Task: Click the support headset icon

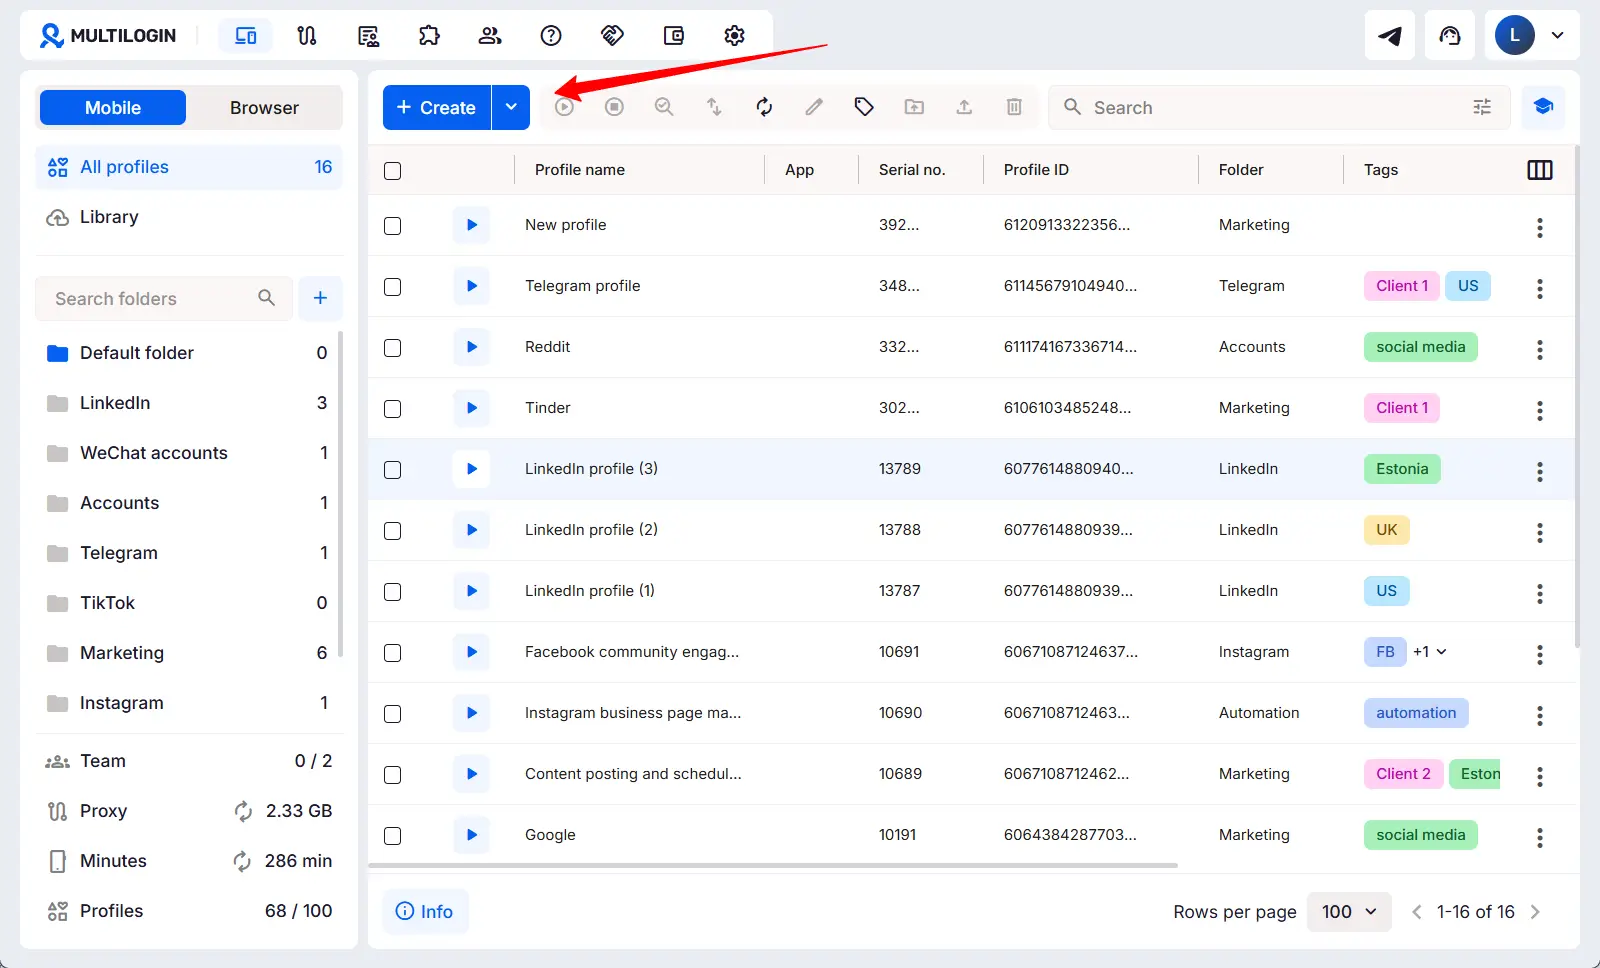Action: [1450, 36]
